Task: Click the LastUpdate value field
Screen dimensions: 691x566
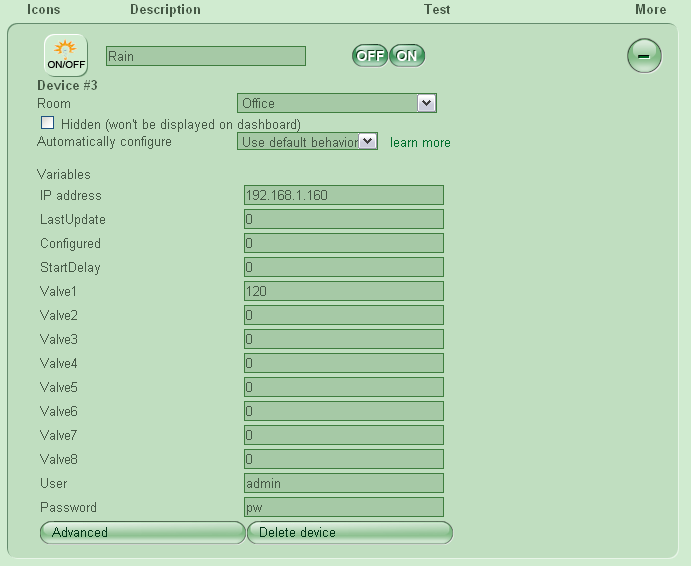Action: pos(343,219)
